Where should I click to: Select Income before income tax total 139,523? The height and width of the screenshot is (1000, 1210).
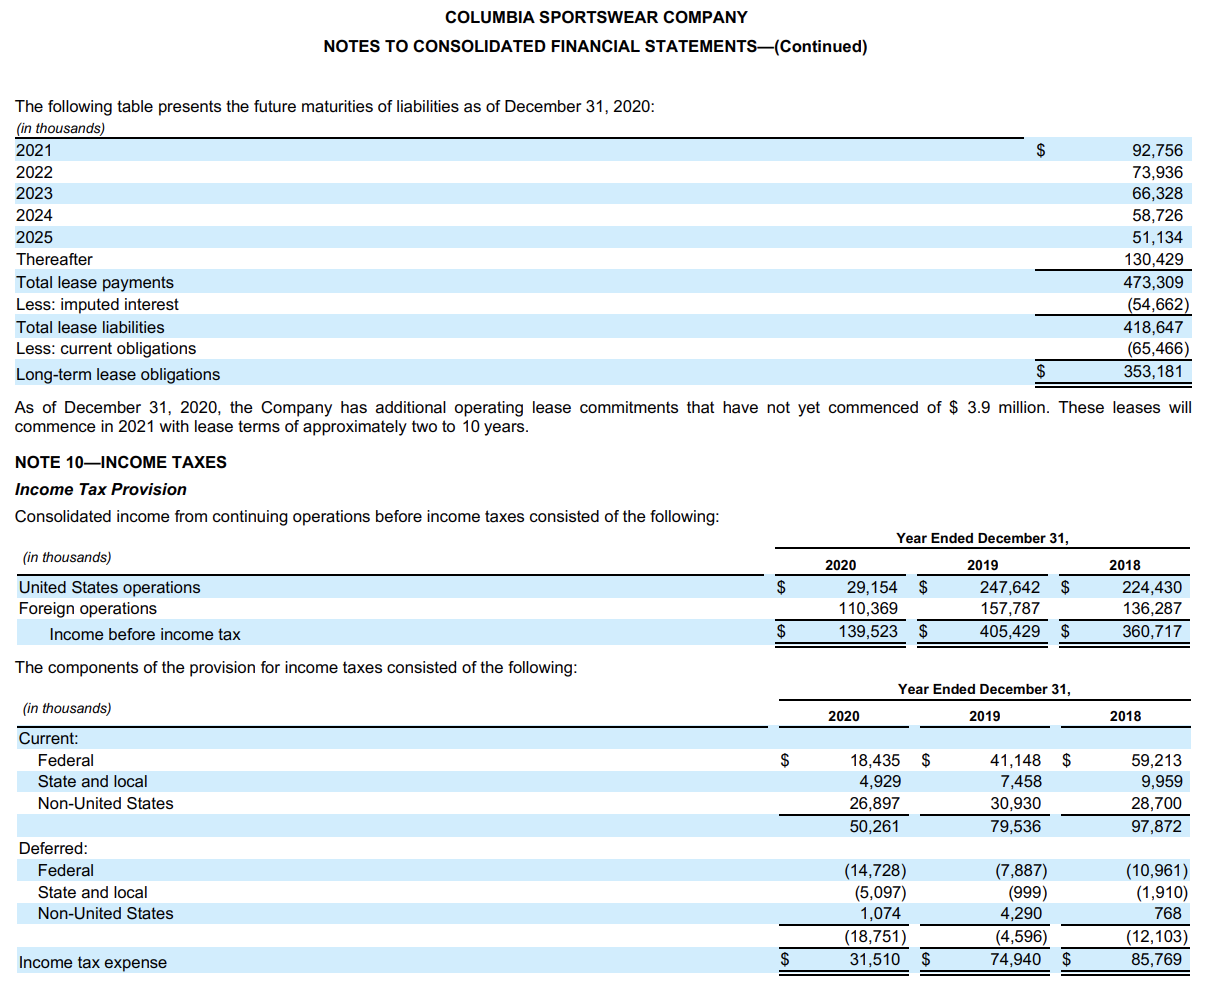867,632
